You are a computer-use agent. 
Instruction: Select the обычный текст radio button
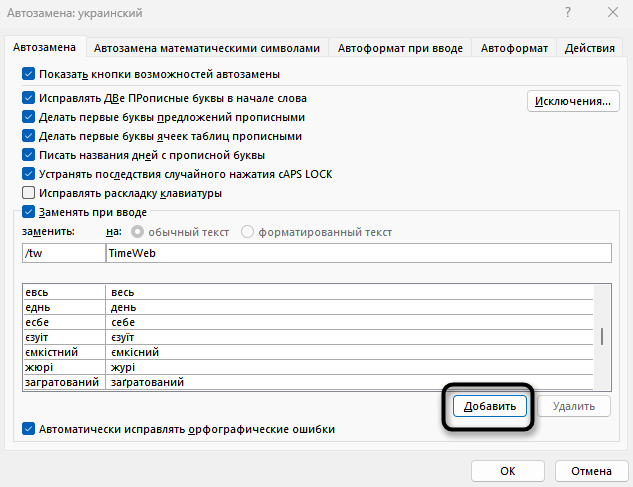[137, 232]
